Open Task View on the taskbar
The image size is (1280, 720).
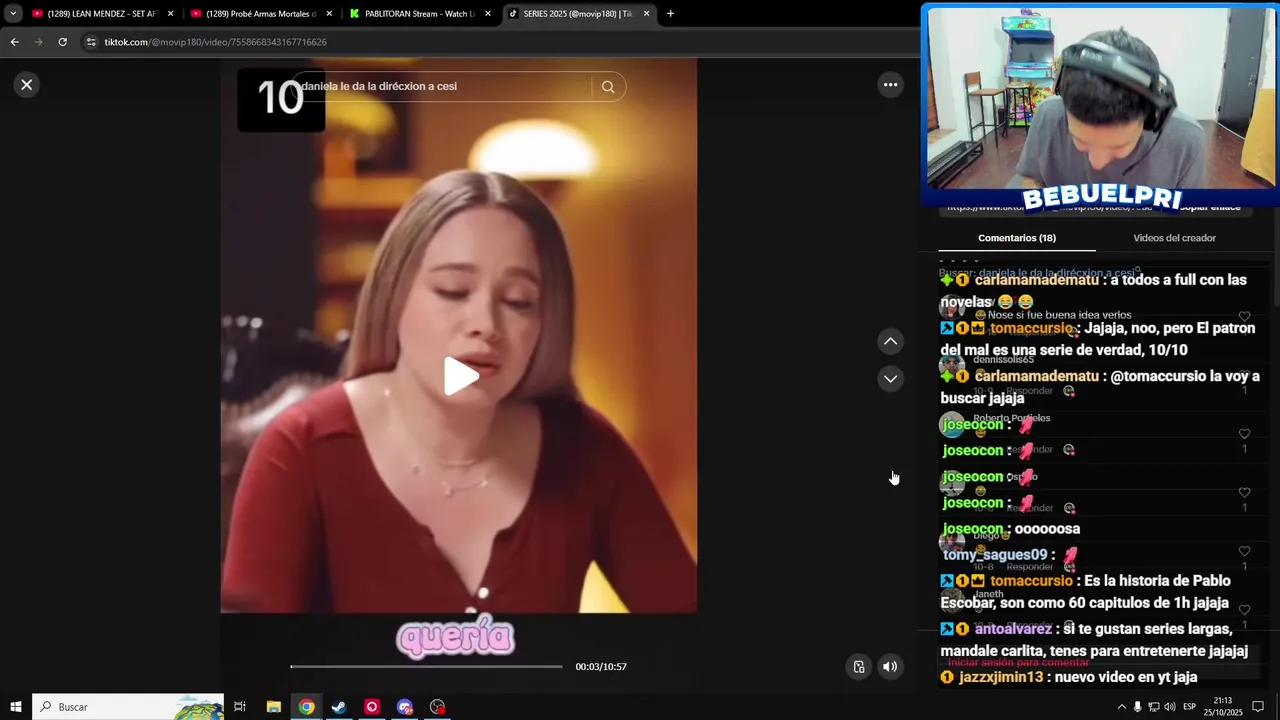(240, 707)
